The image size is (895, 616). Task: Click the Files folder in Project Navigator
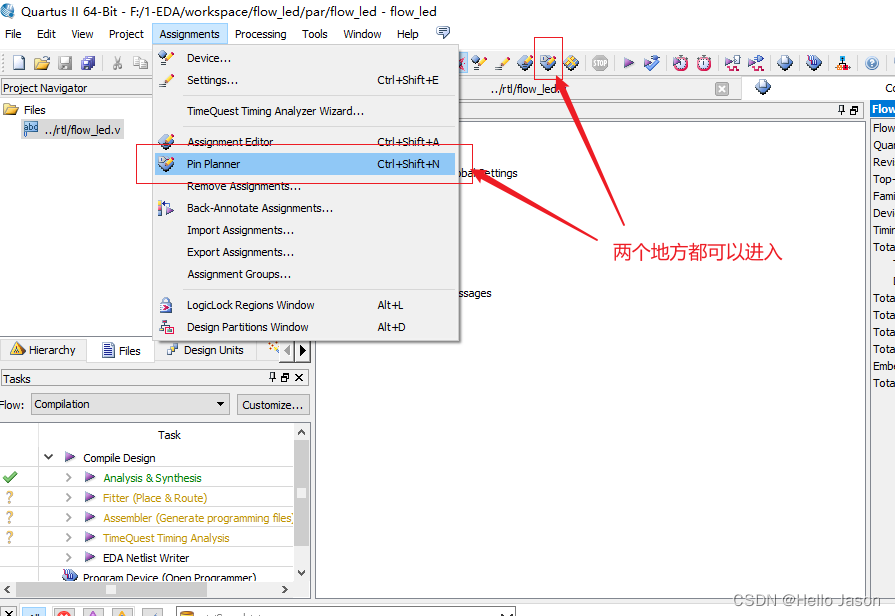pyautogui.click(x=24, y=110)
